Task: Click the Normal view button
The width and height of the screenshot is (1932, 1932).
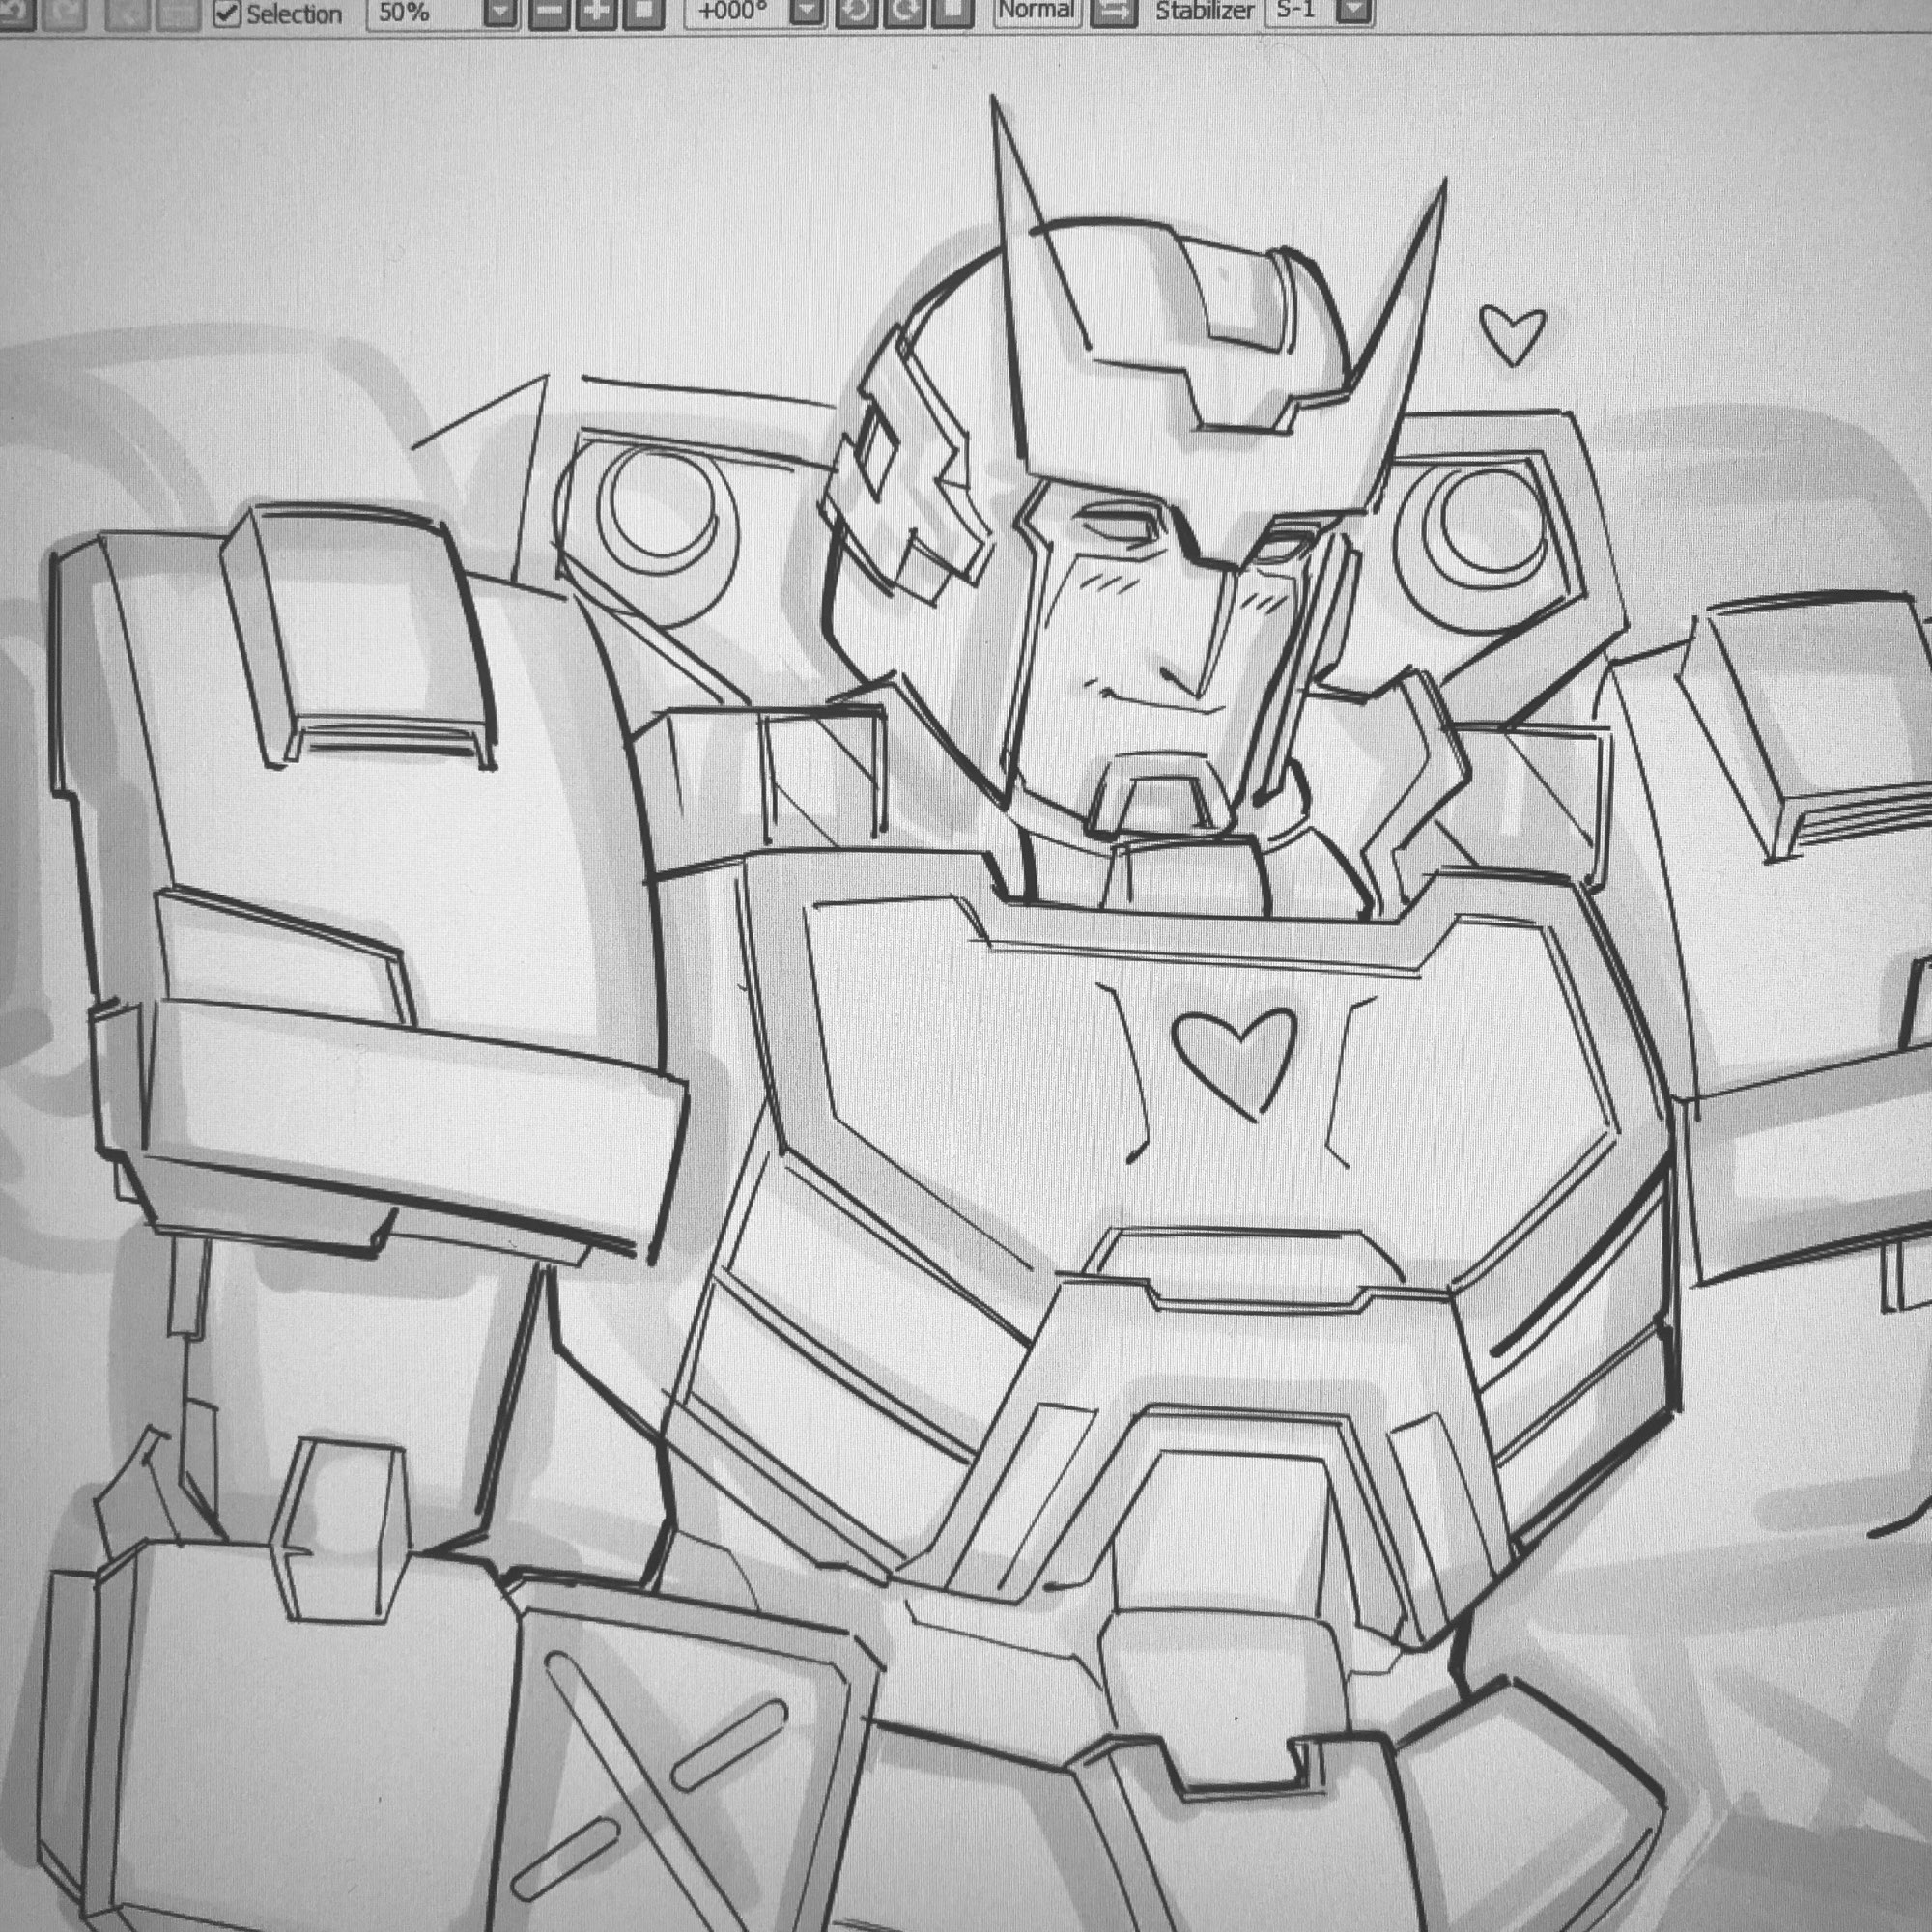Action: (1036, 11)
